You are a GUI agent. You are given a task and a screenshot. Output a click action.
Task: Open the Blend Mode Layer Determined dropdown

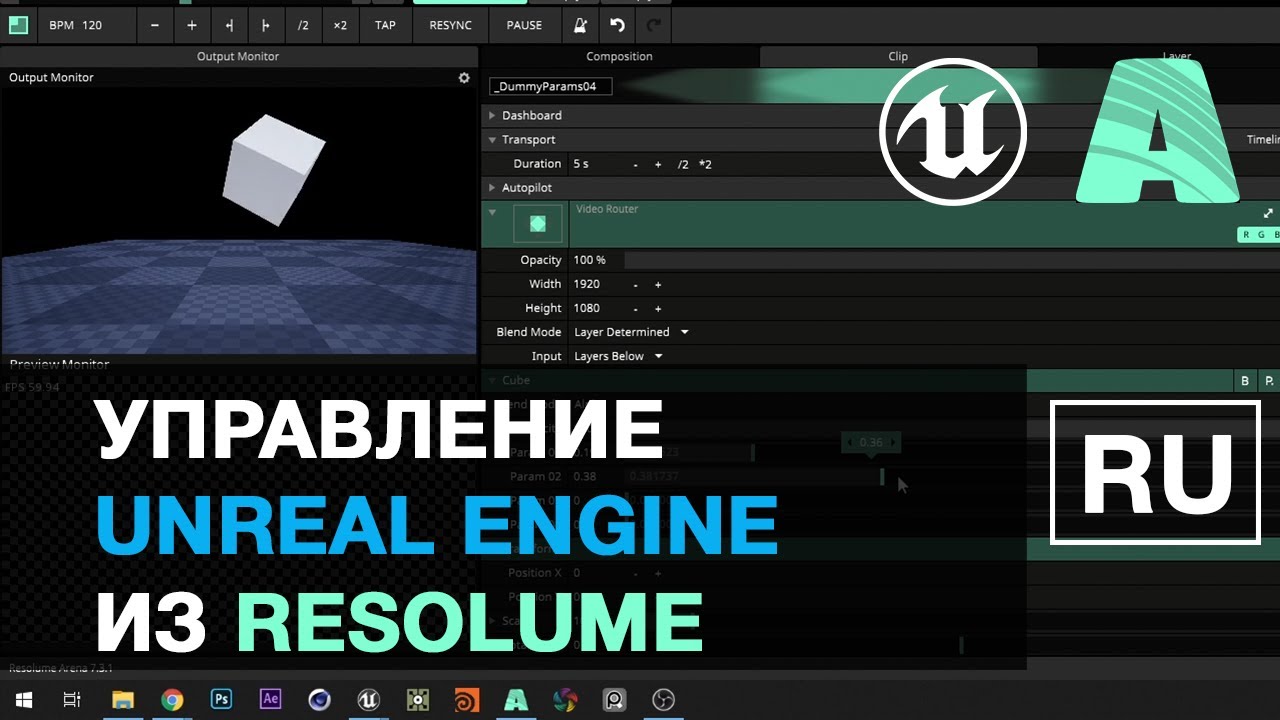click(x=632, y=332)
